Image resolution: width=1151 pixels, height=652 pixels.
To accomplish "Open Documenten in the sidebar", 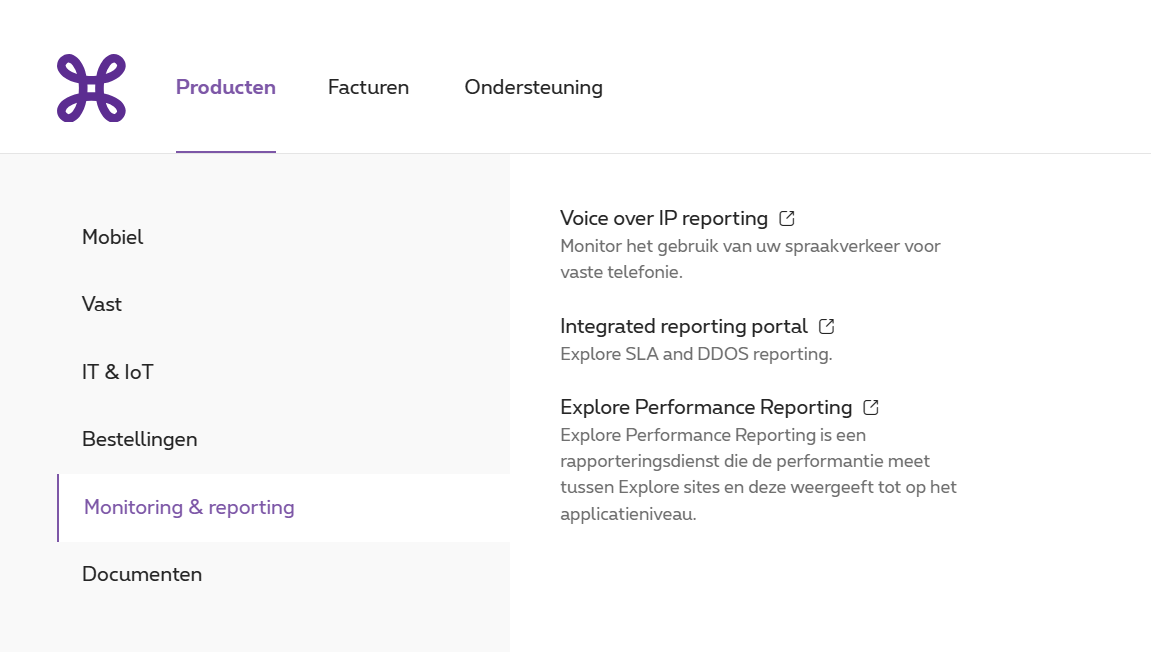I will [x=142, y=574].
